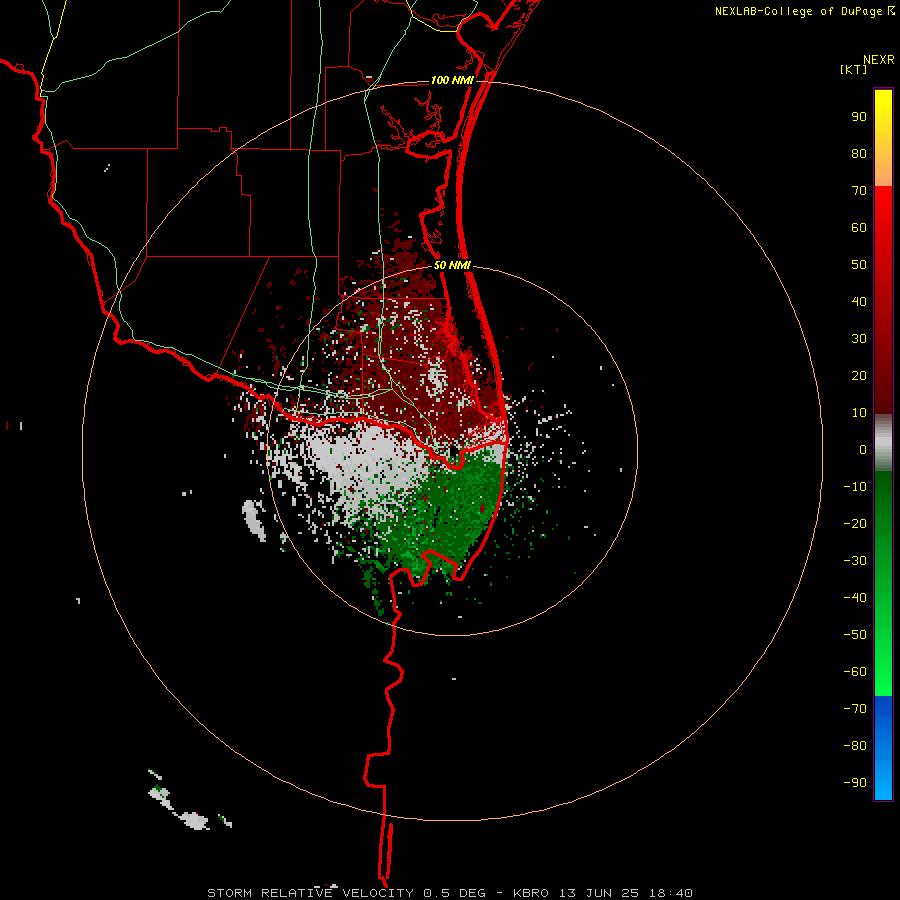Image resolution: width=900 pixels, height=900 pixels.
Task: Click the green inbound velocity region south of radar
Action: (x=453, y=511)
